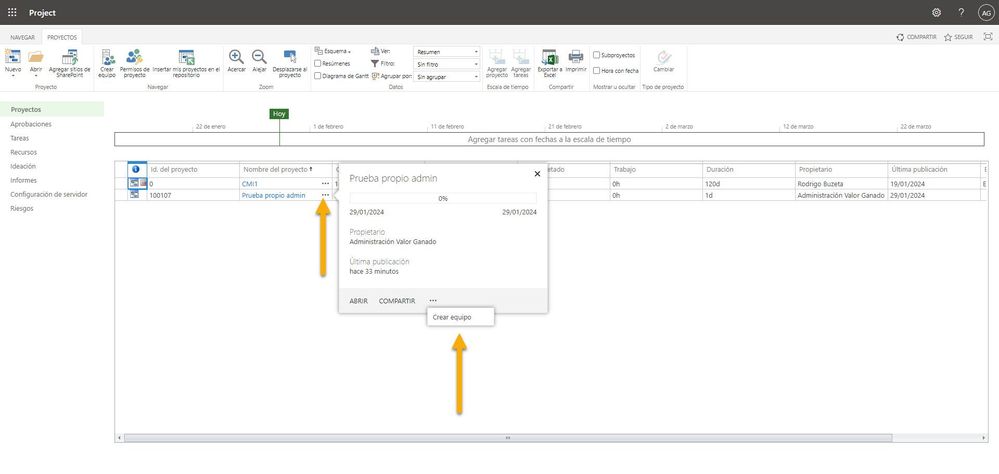Viewport: 999px width, 474px height.
Task: Click the COMPARTIR icon in top right
Action: [x=900, y=38]
